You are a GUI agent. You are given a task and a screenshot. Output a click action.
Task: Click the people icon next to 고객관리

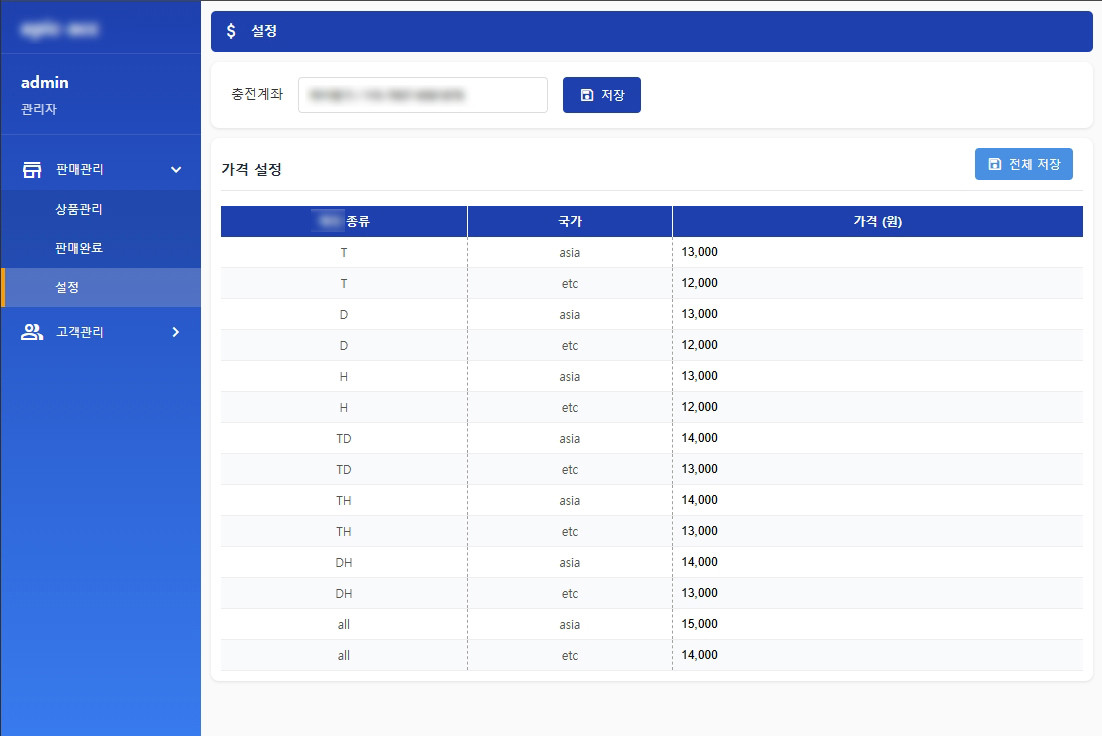32,332
